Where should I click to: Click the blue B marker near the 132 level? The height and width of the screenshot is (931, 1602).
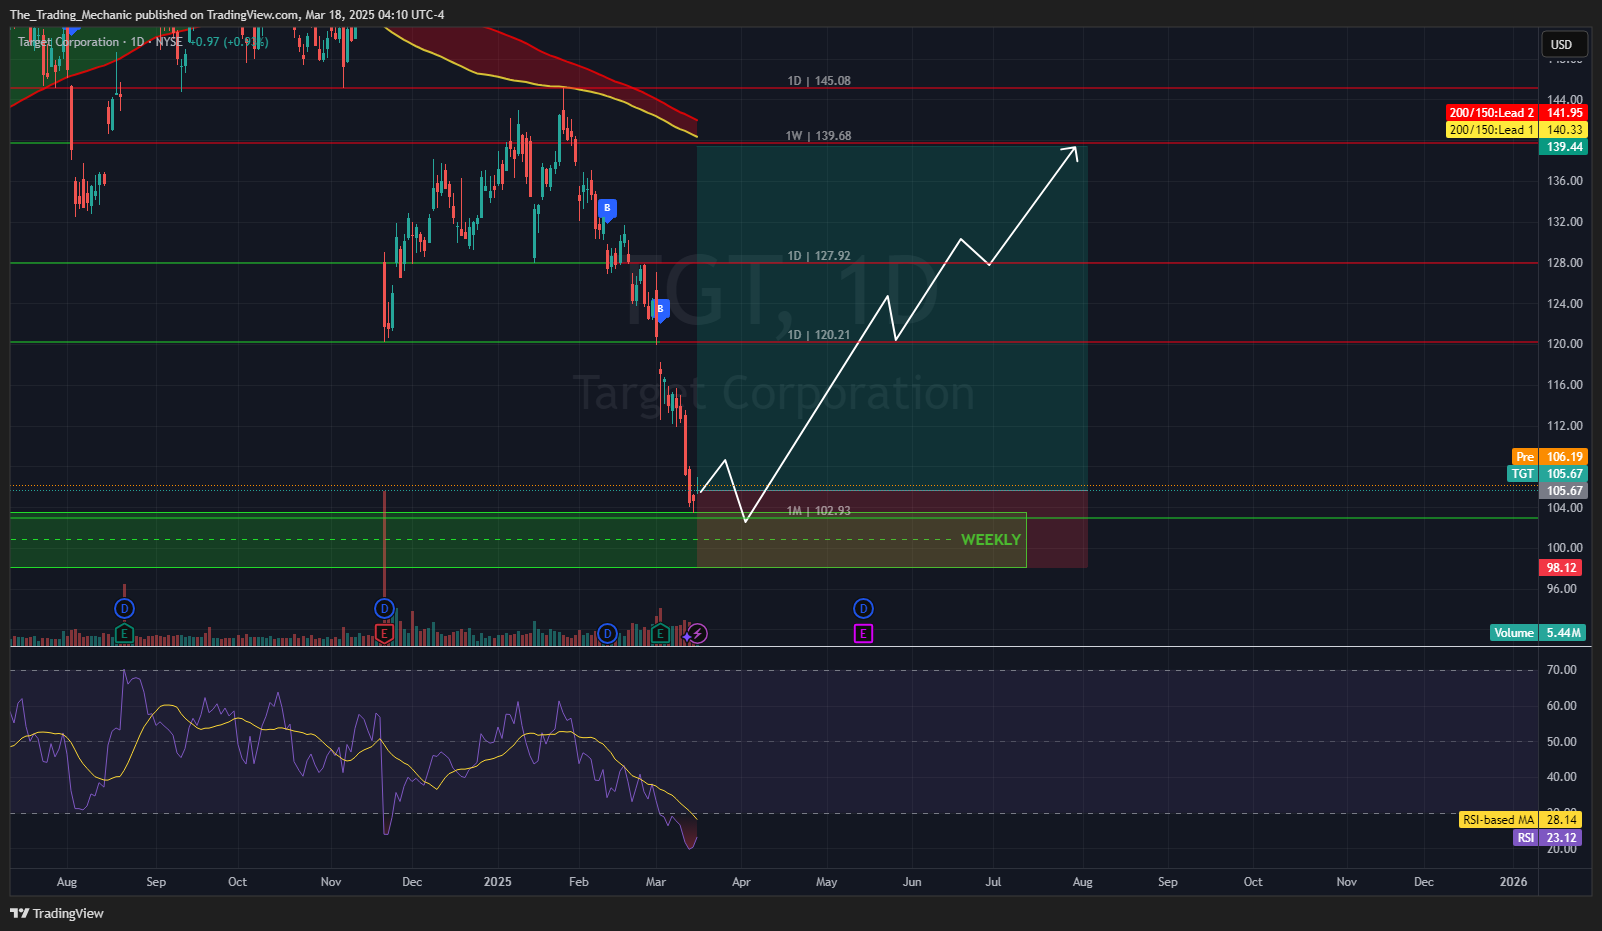(607, 209)
